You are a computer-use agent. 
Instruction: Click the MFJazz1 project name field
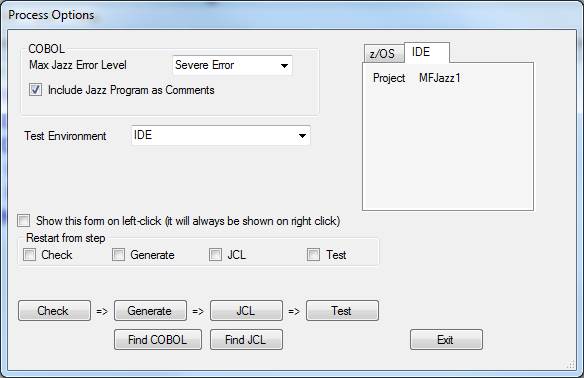pyautogui.click(x=440, y=78)
